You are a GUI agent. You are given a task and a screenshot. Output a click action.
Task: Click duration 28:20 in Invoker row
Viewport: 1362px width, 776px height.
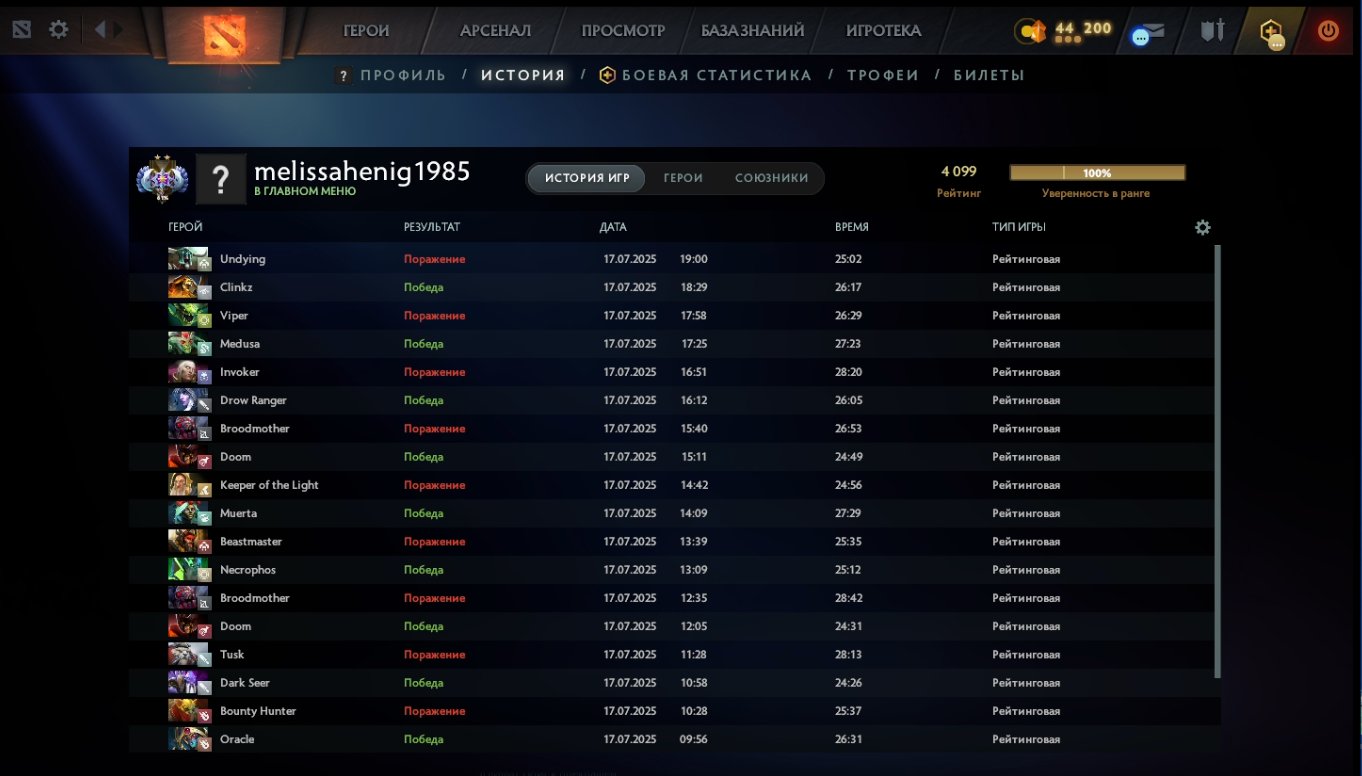(848, 372)
